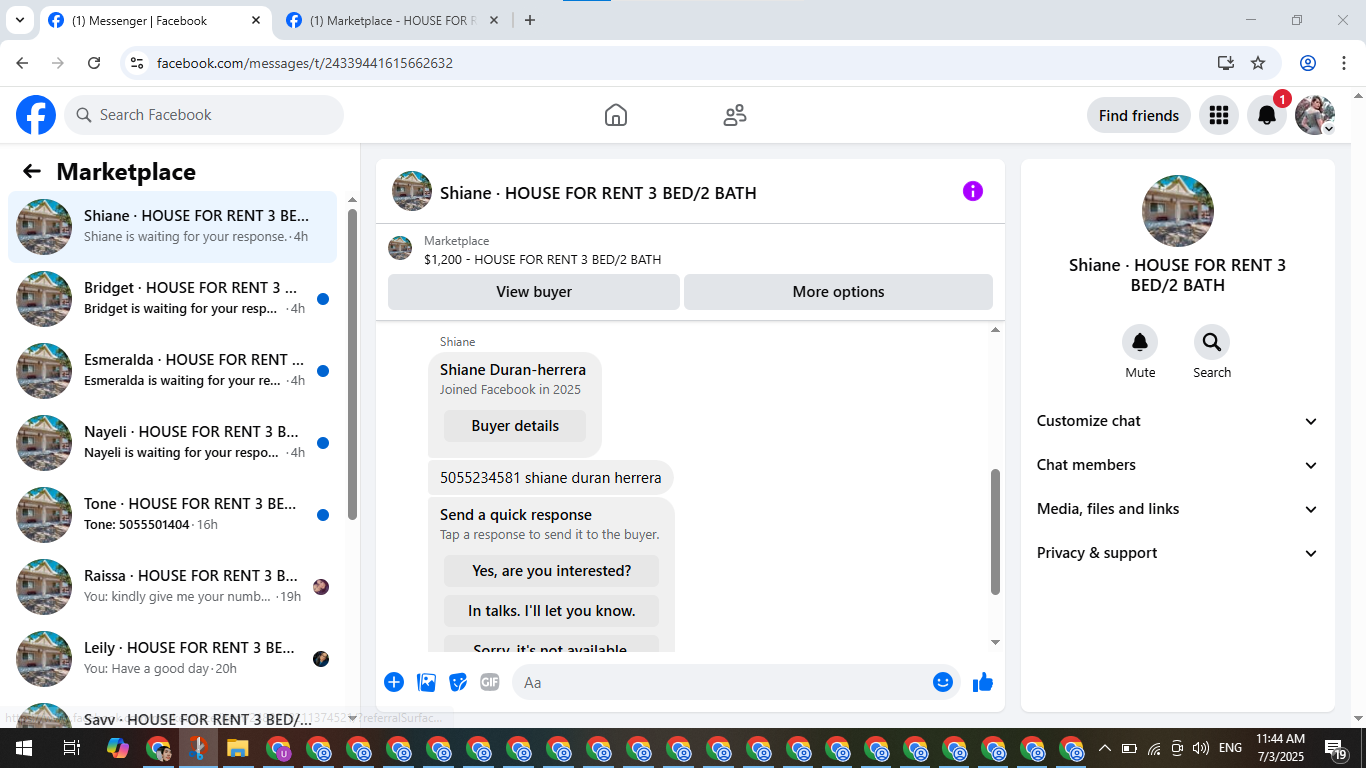Open the $1,200 HOUSE FOR RENT listing link
The image size is (1366, 768).
tap(542, 259)
